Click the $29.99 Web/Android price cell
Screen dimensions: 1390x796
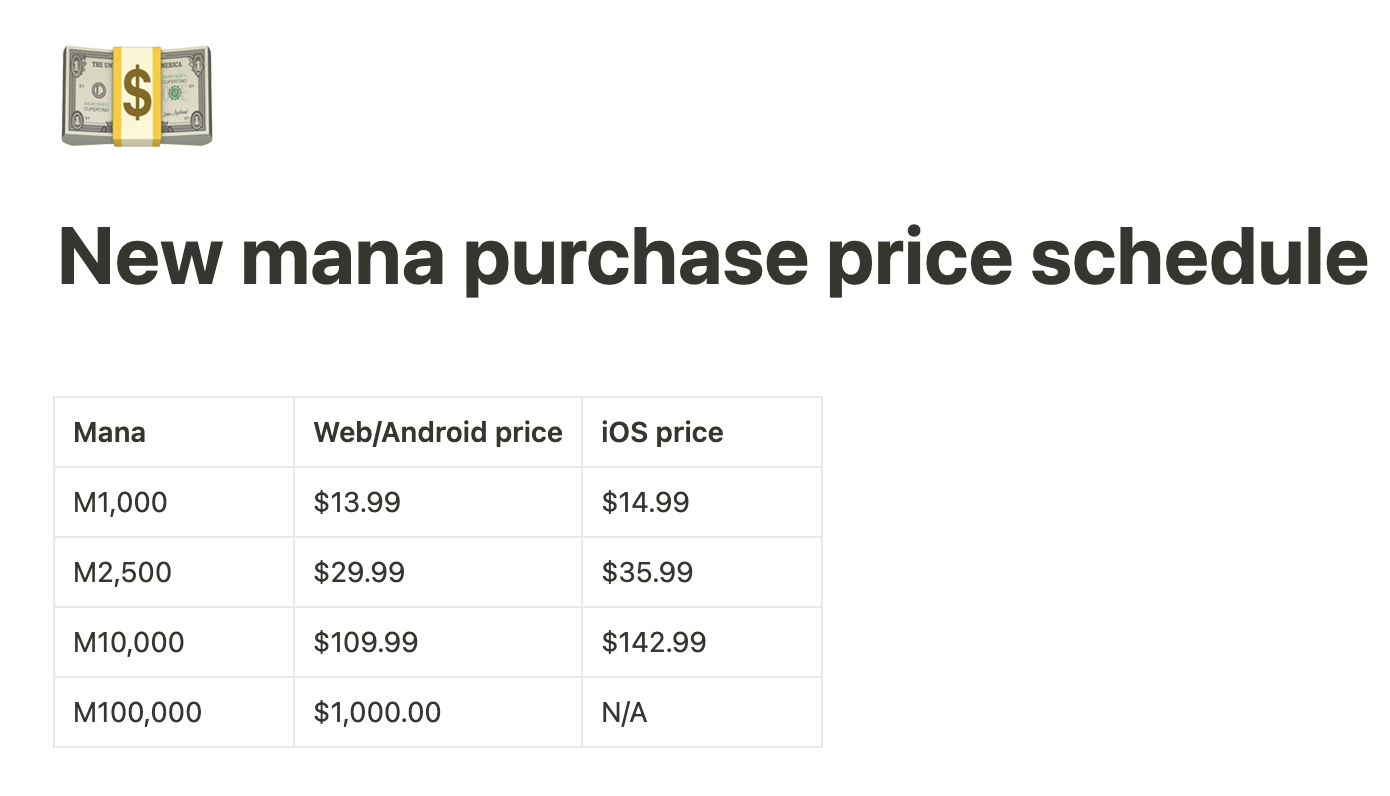438,572
